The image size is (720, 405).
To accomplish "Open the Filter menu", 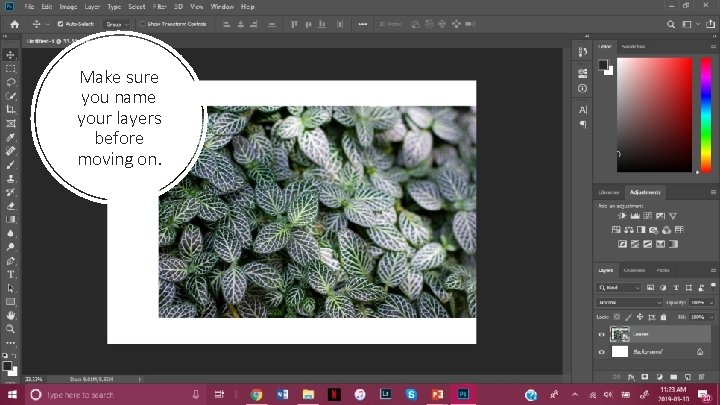I will 159,6.
